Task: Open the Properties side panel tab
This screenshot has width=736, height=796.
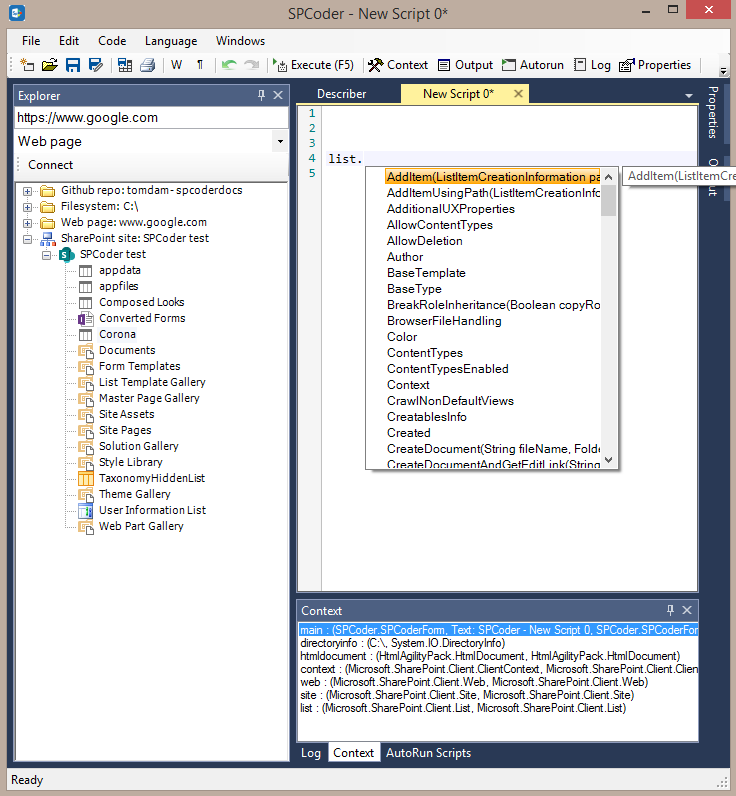Action: pos(713,112)
